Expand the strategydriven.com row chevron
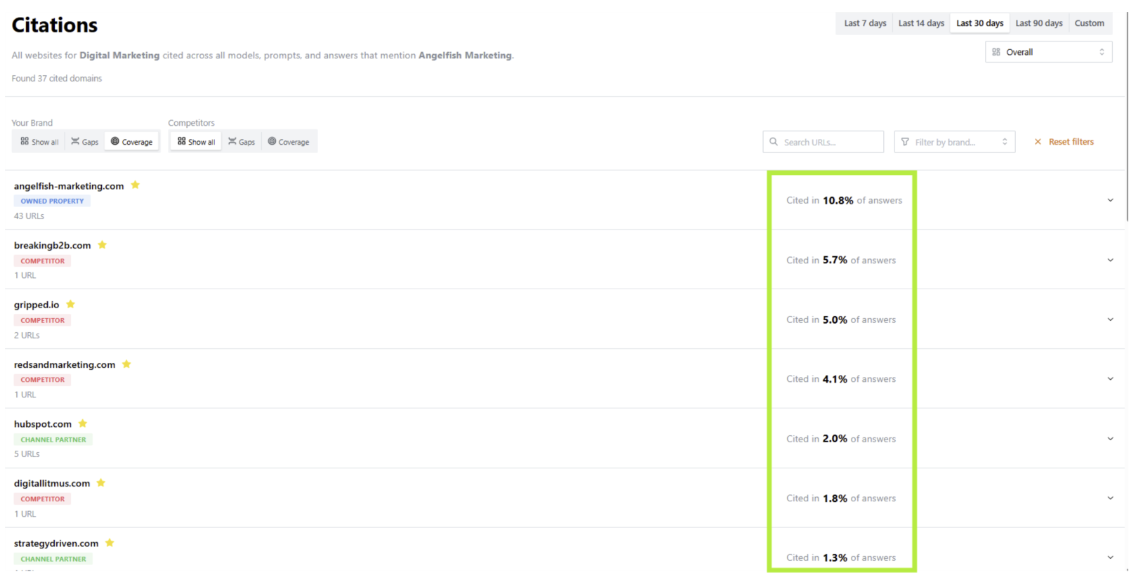The image size is (1134, 585). 1110,557
